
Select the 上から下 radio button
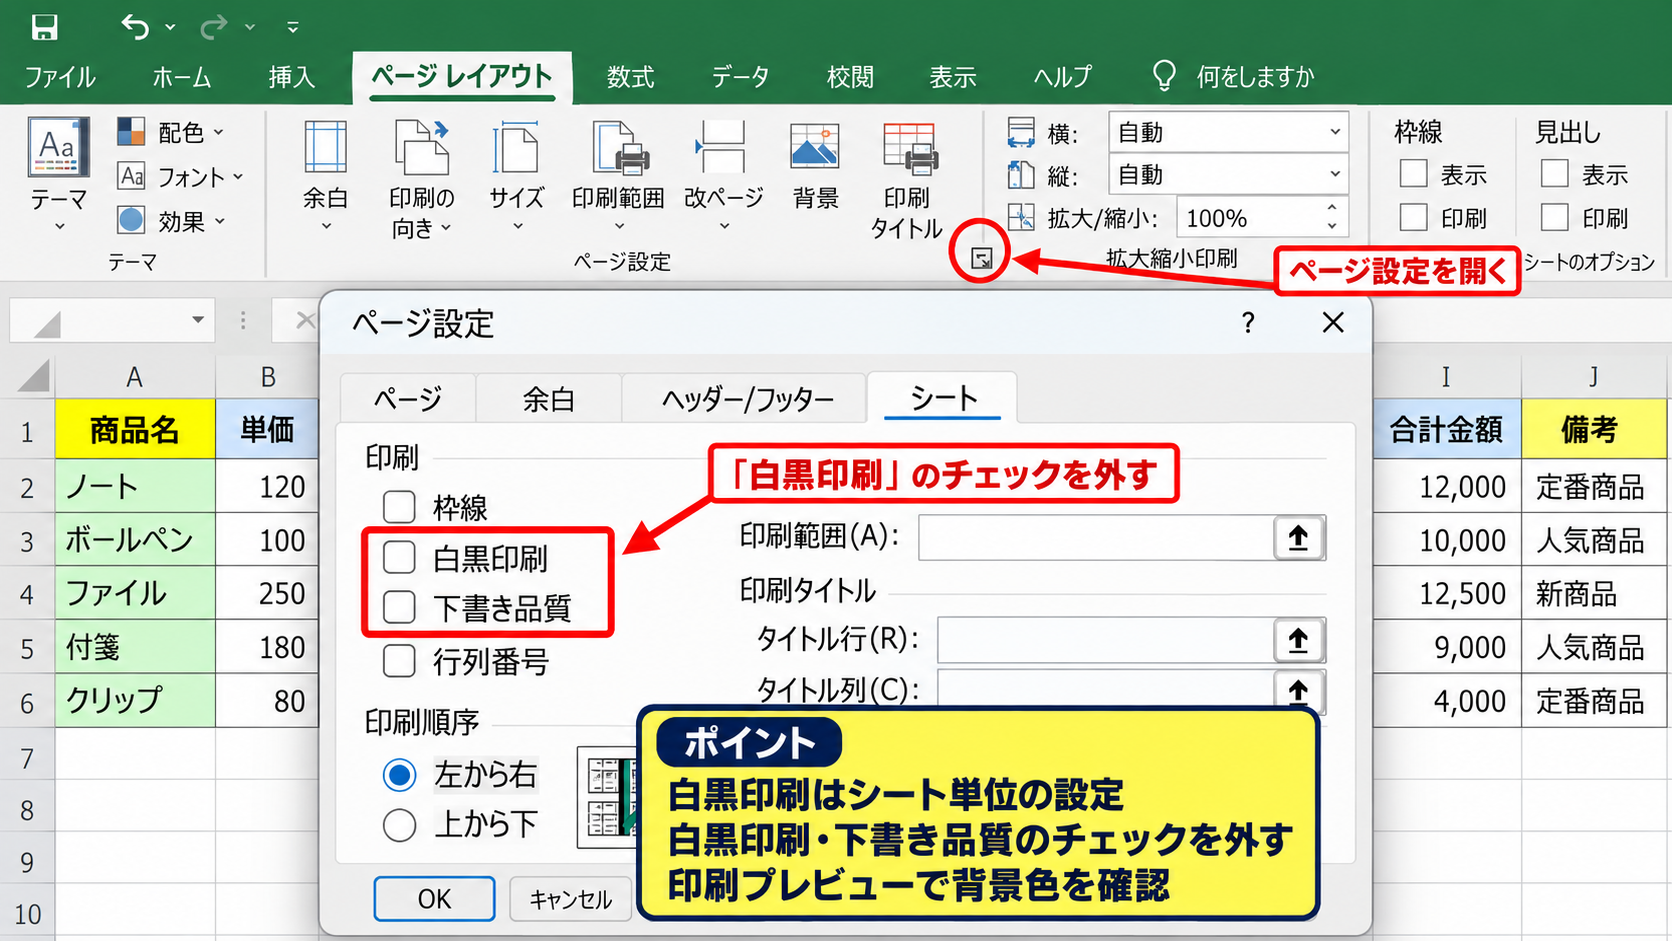400,825
